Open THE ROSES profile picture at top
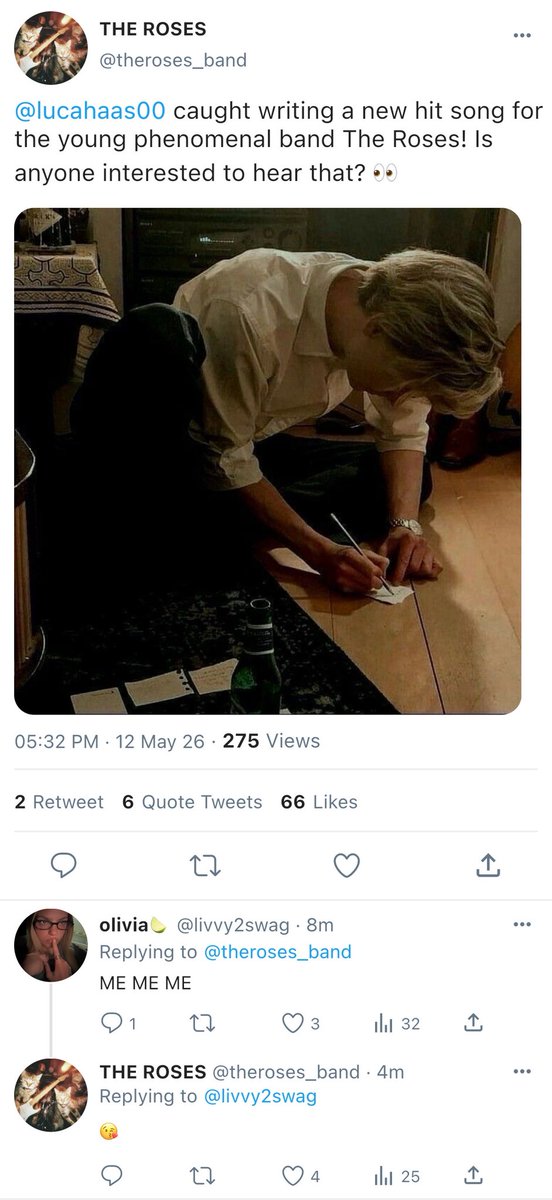The width and height of the screenshot is (552, 1200). coord(50,47)
